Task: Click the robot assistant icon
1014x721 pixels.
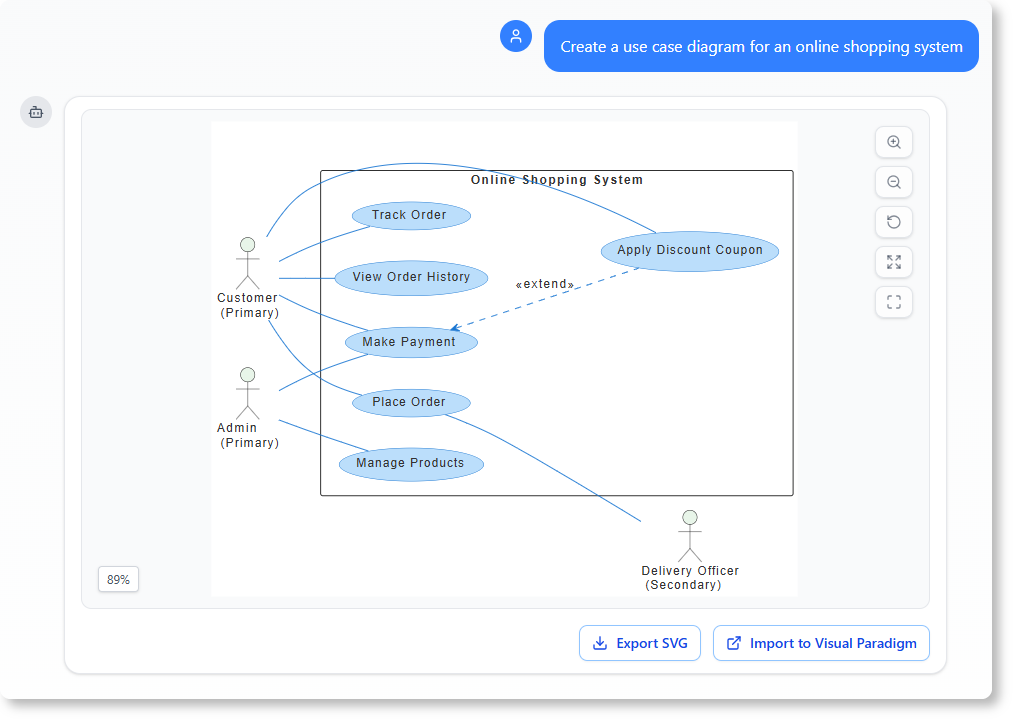Action: tap(36, 112)
